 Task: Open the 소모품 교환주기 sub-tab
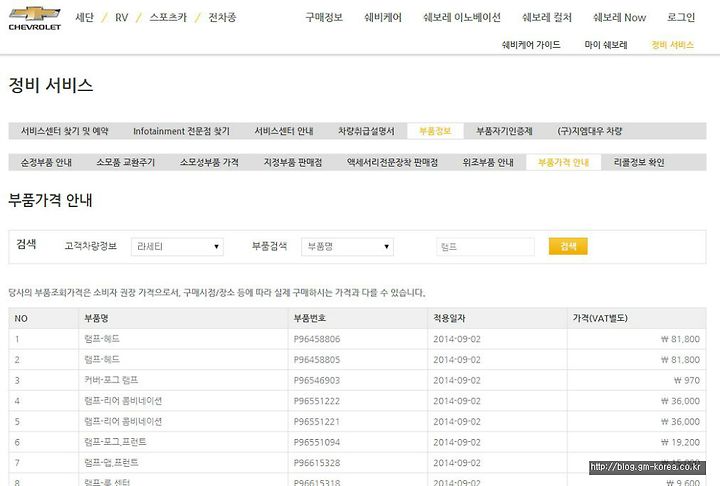click(x=125, y=162)
